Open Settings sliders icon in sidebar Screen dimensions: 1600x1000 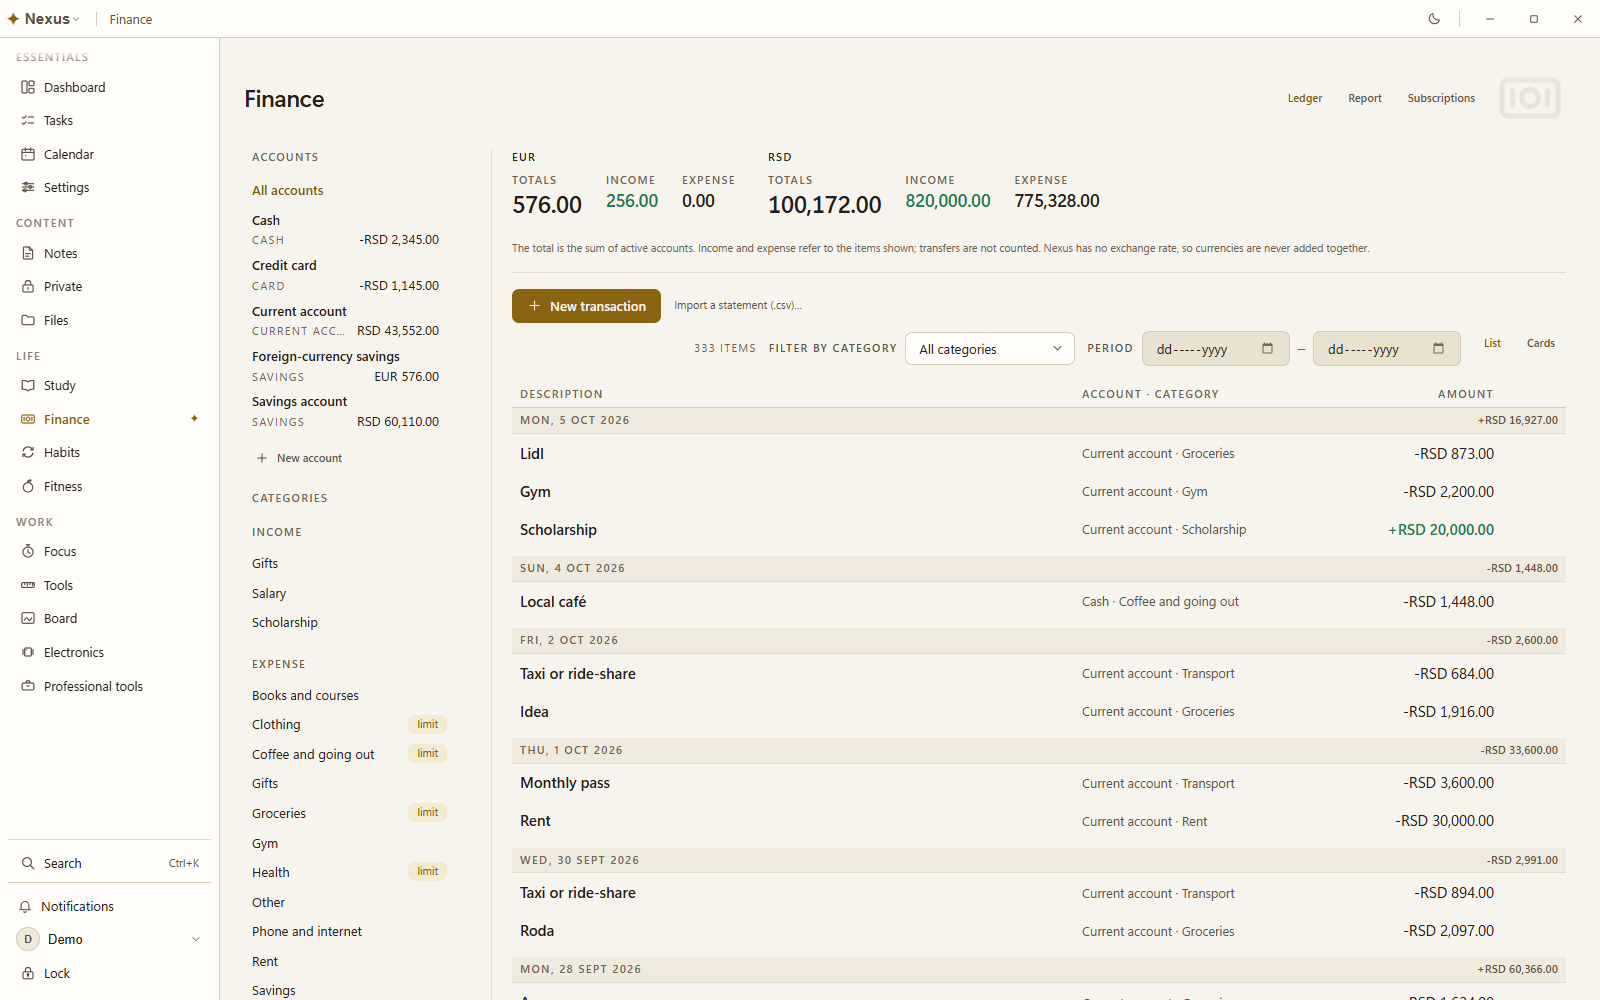coord(28,187)
